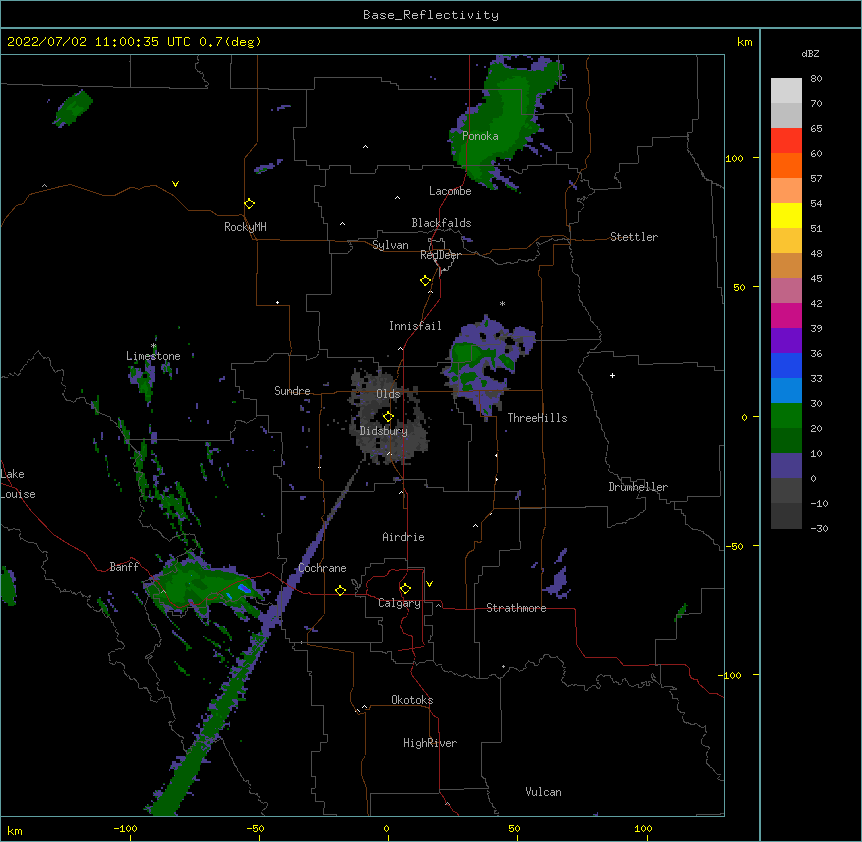Click the Banff label
This screenshot has height=842, width=862.
pos(124,567)
